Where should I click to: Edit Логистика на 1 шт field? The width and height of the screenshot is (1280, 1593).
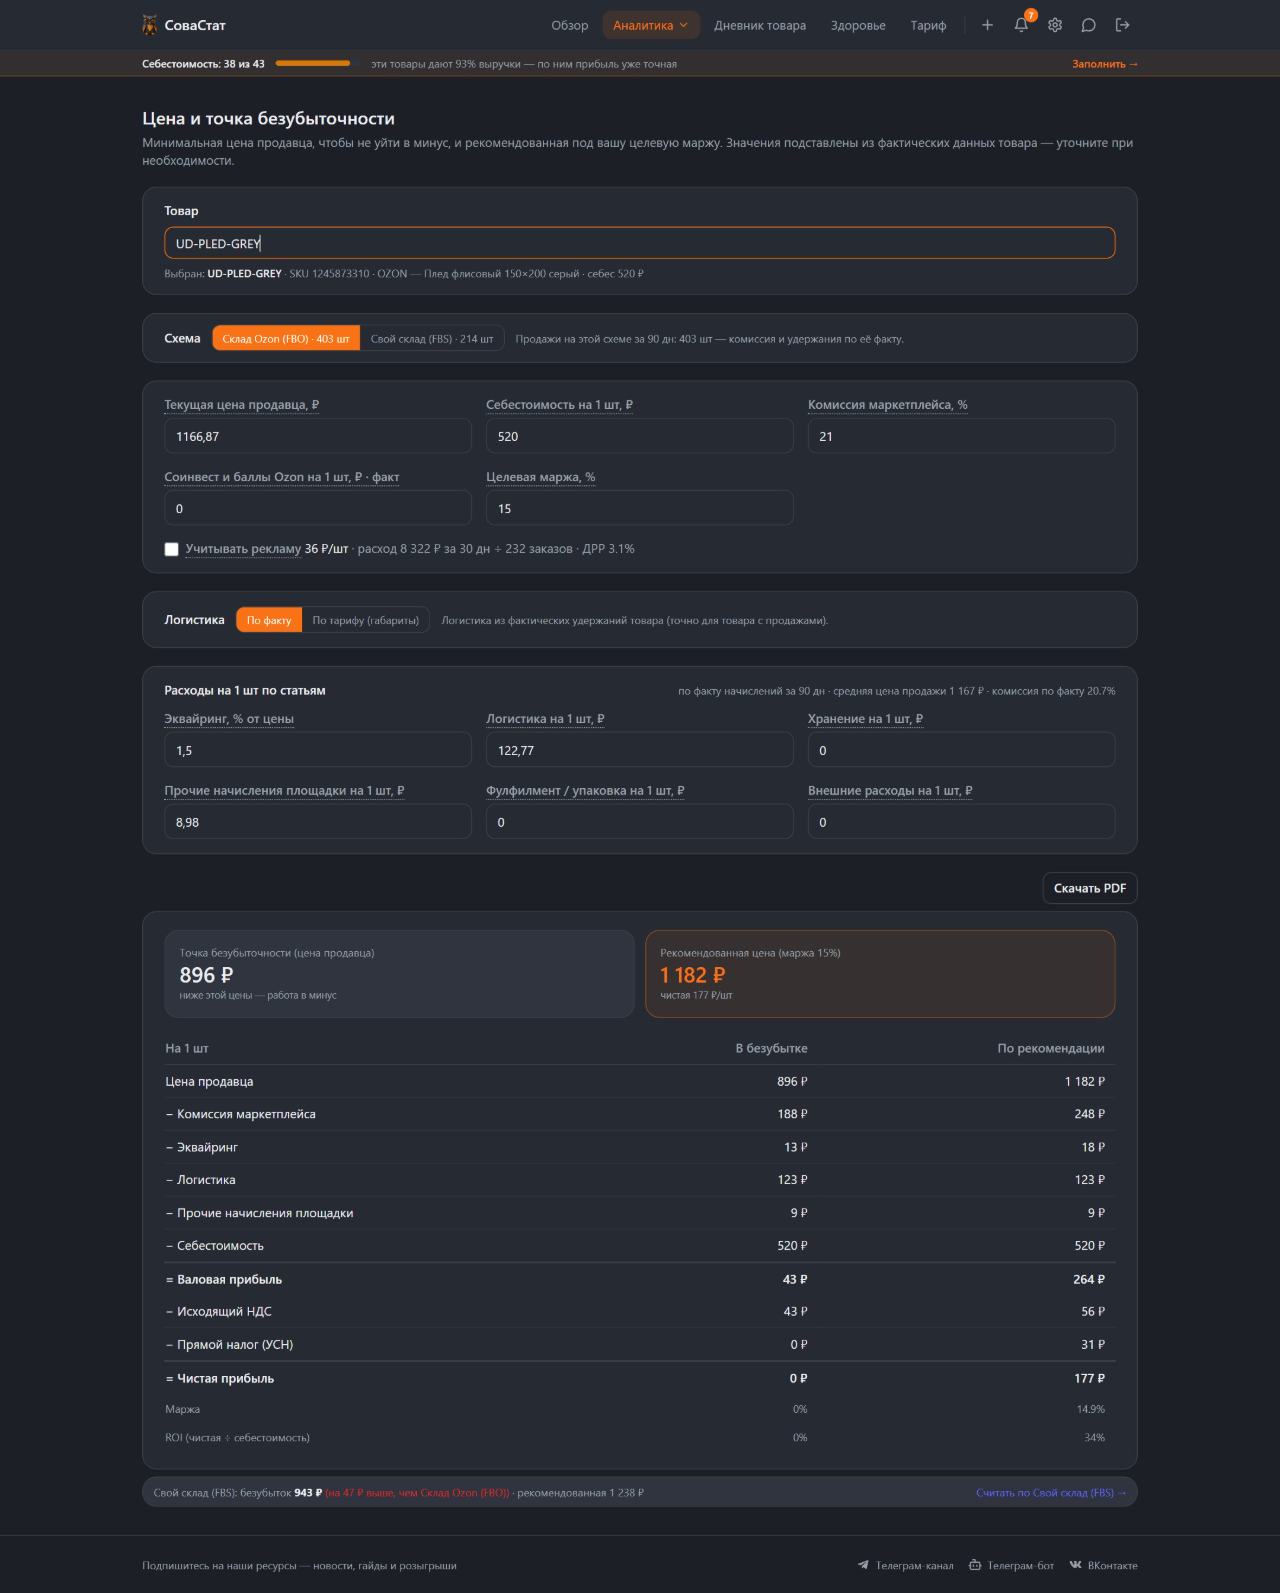click(x=640, y=750)
